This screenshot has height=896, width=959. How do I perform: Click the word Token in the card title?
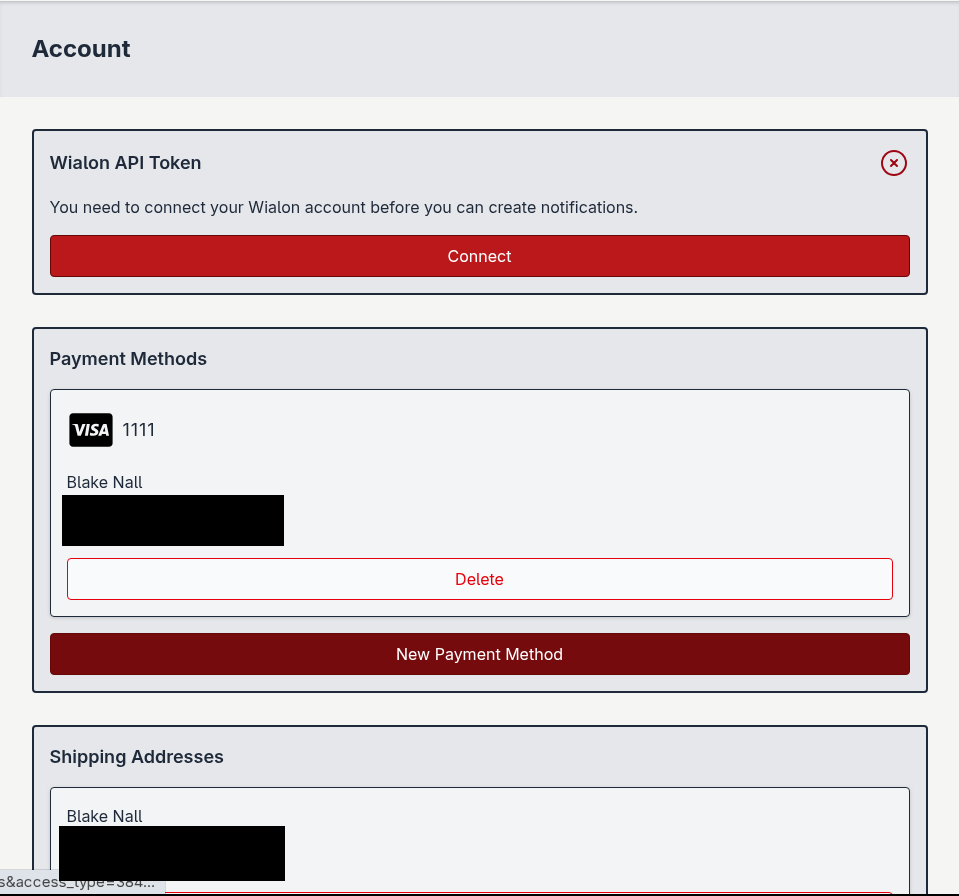coord(175,163)
